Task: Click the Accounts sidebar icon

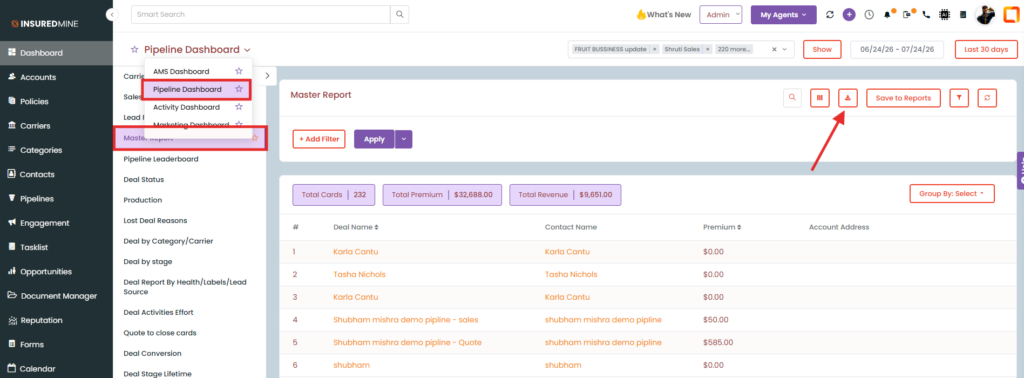Action: click(x=12, y=77)
